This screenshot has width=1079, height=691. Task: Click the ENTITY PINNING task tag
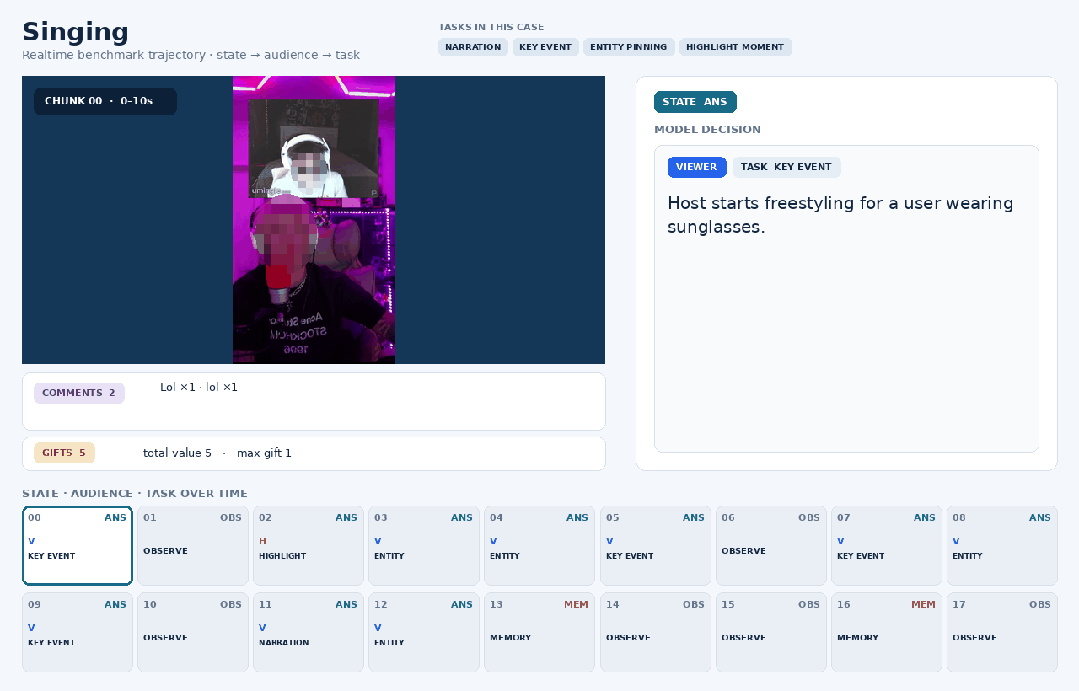[x=628, y=47]
